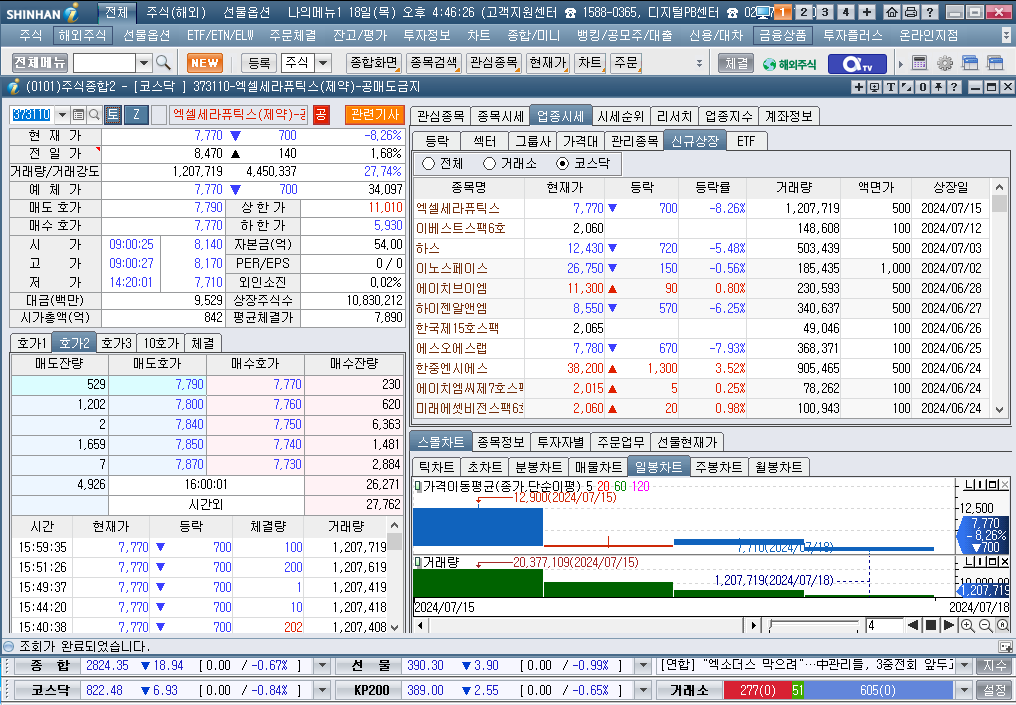Click the Z button next to stock code

(x=136, y=115)
